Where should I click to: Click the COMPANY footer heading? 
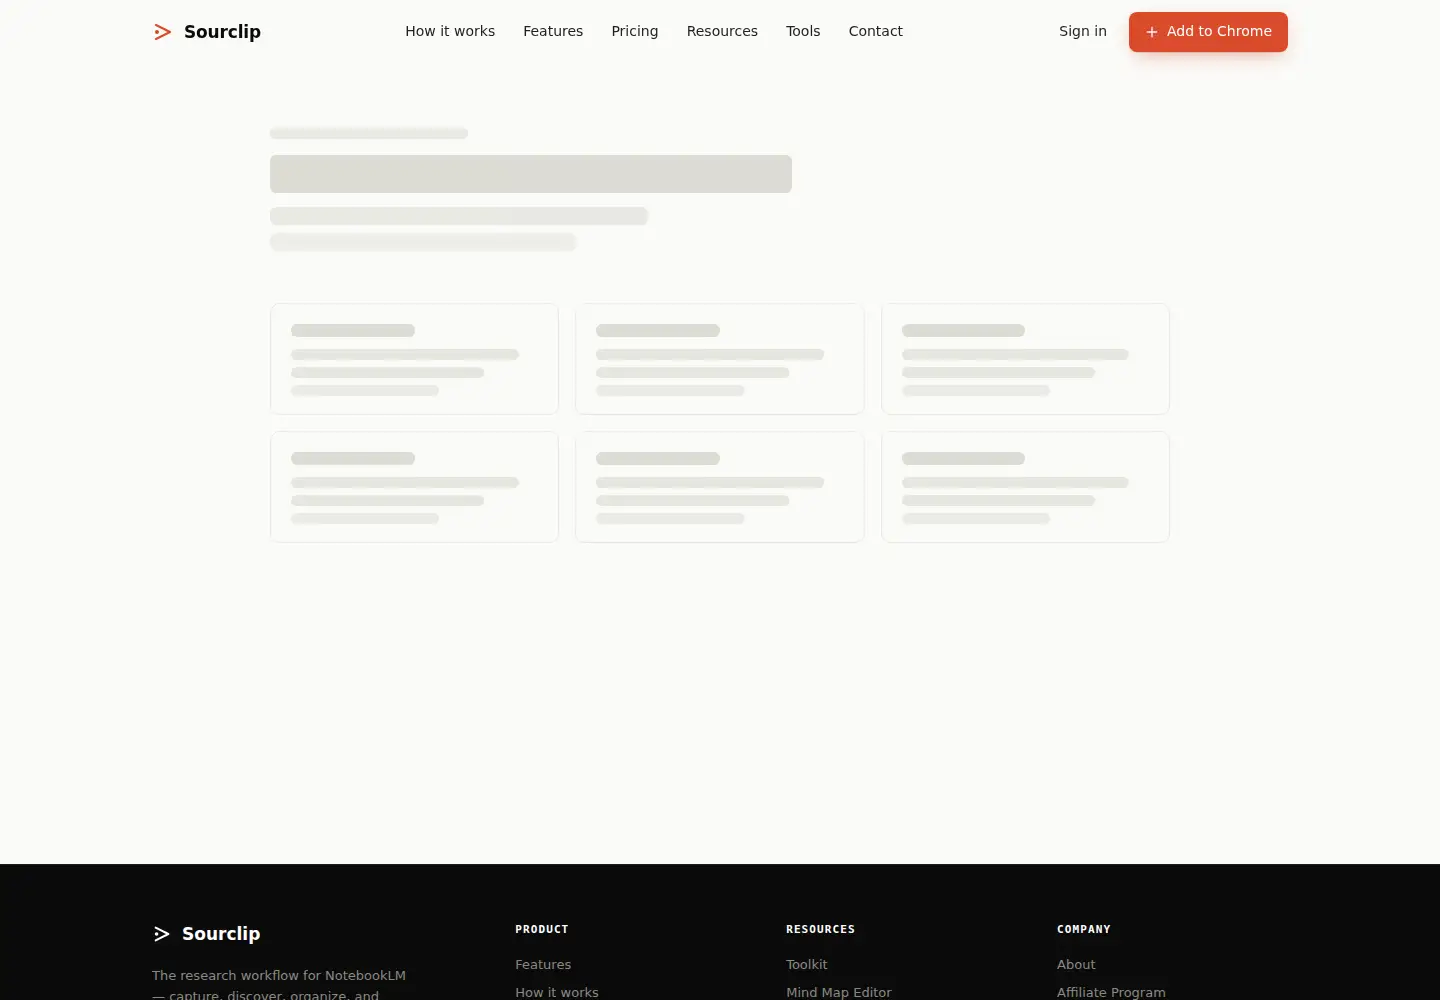point(1084,929)
